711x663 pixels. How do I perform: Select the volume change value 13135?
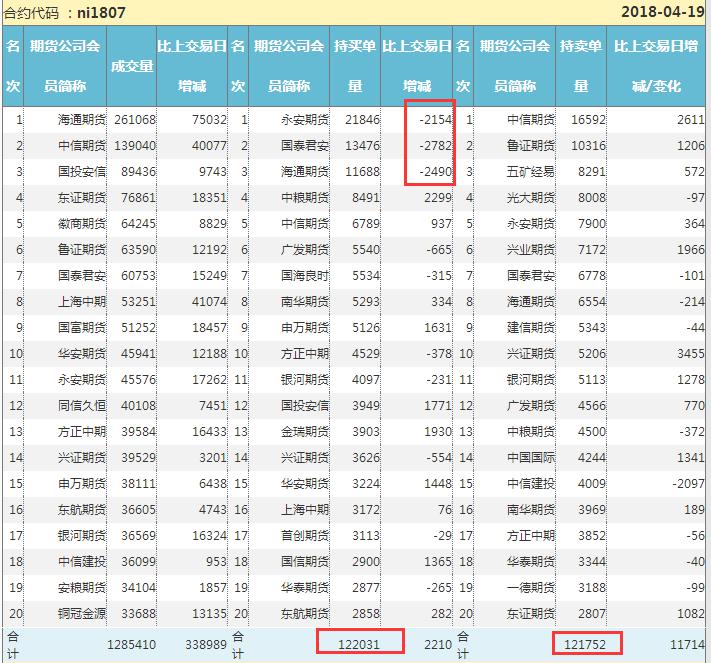tap(209, 614)
